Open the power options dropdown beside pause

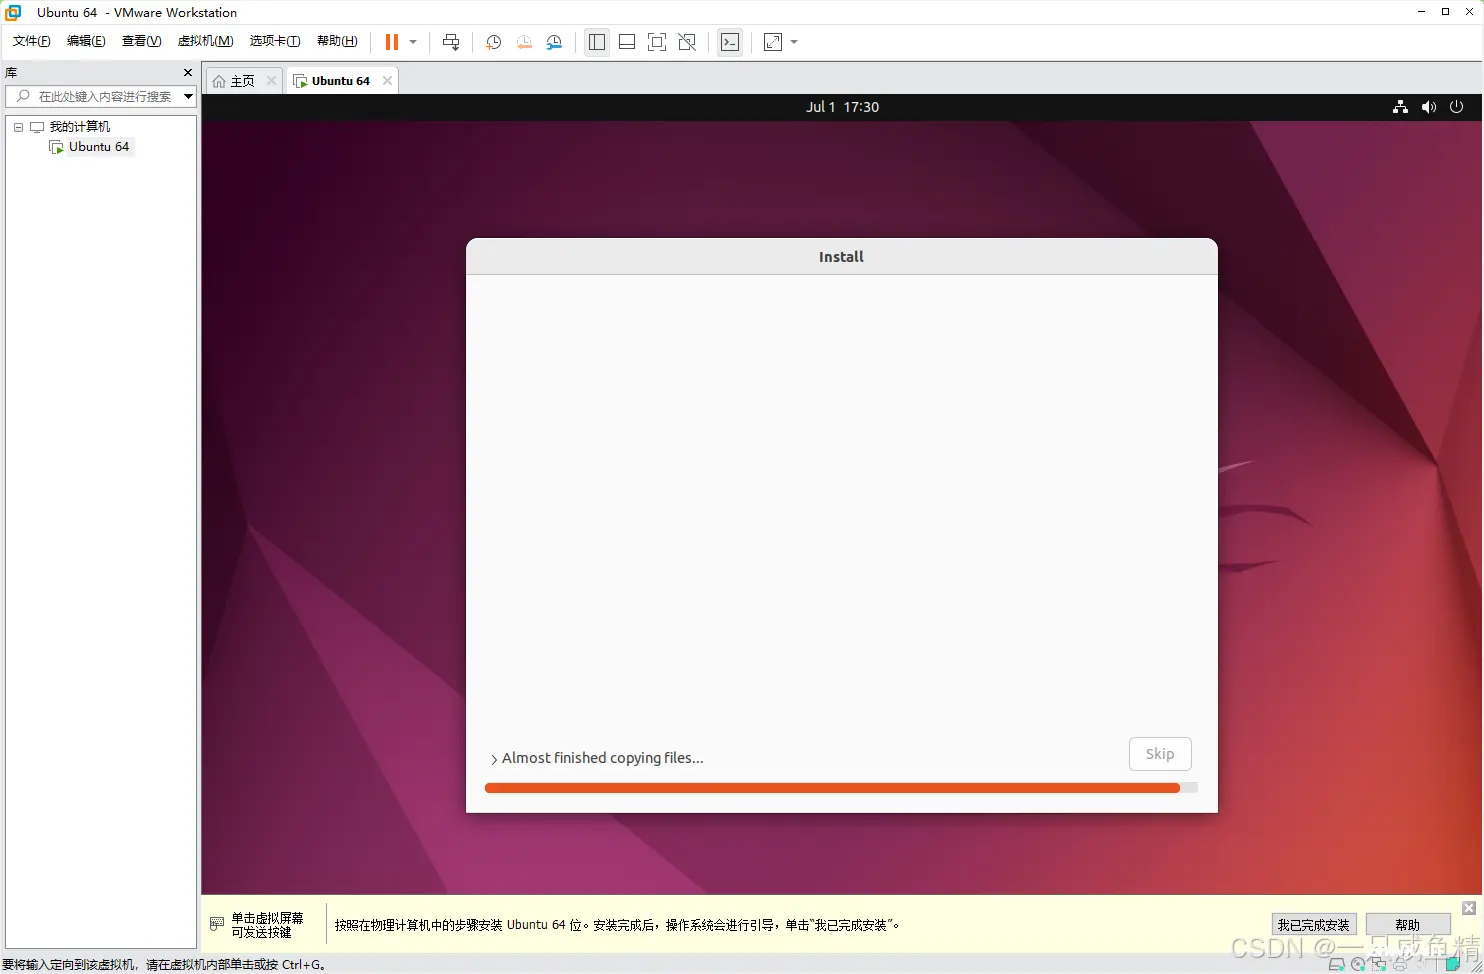coord(413,42)
